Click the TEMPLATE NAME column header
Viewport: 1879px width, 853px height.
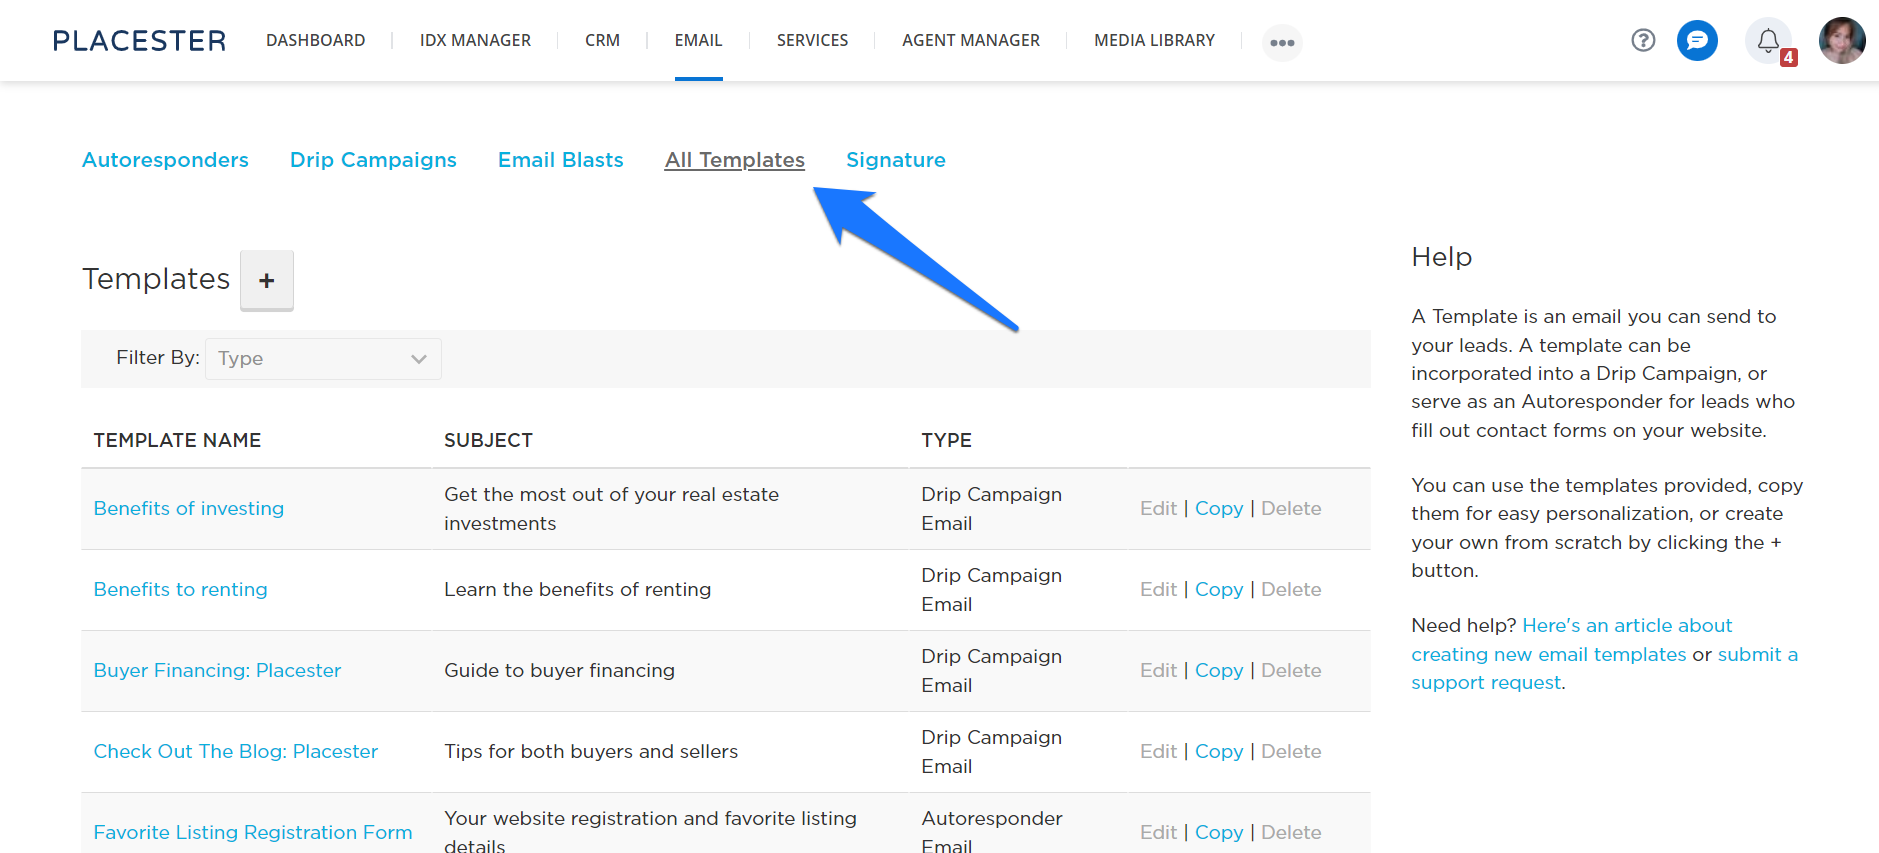click(177, 440)
